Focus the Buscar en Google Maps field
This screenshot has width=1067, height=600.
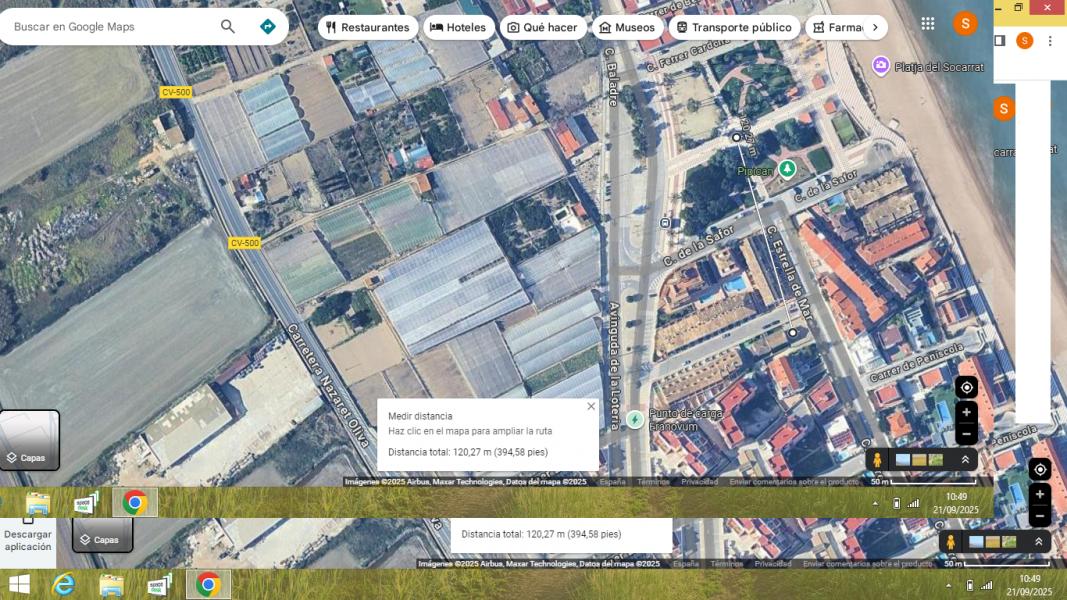110,27
